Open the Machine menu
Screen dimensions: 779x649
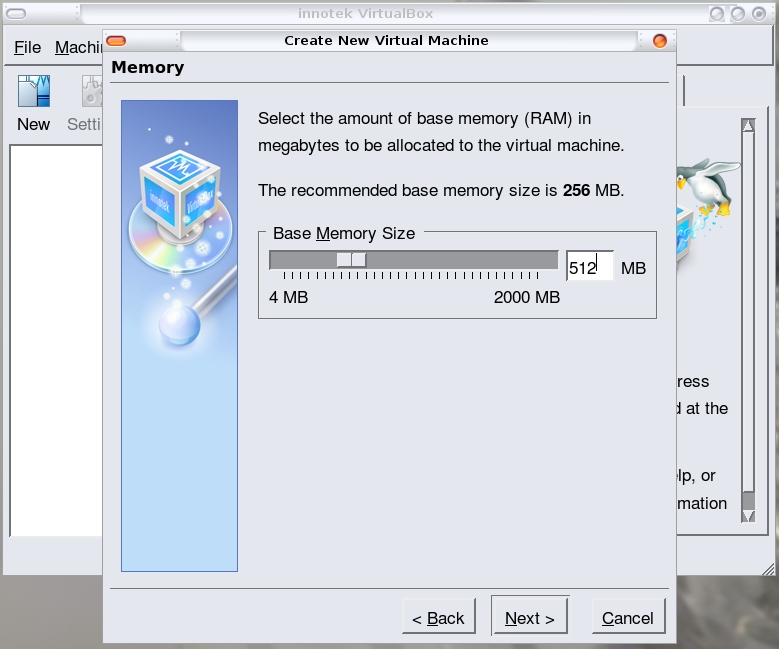[78, 47]
